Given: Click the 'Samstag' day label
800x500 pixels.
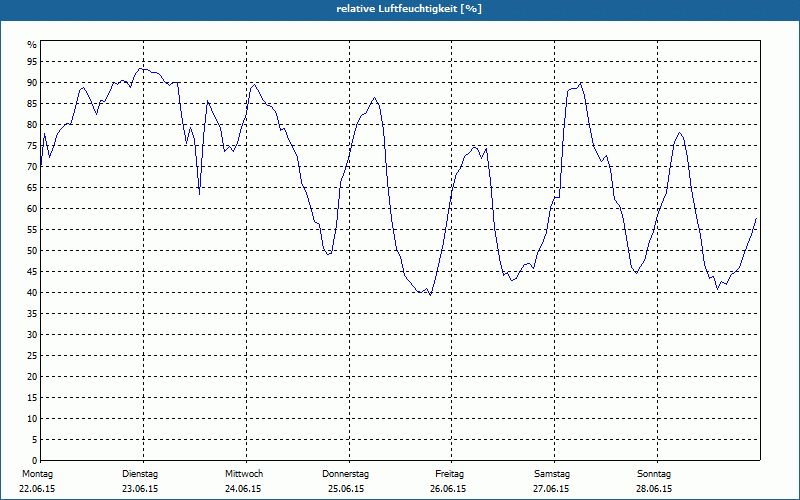Looking at the screenshot, I should [x=552, y=474].
